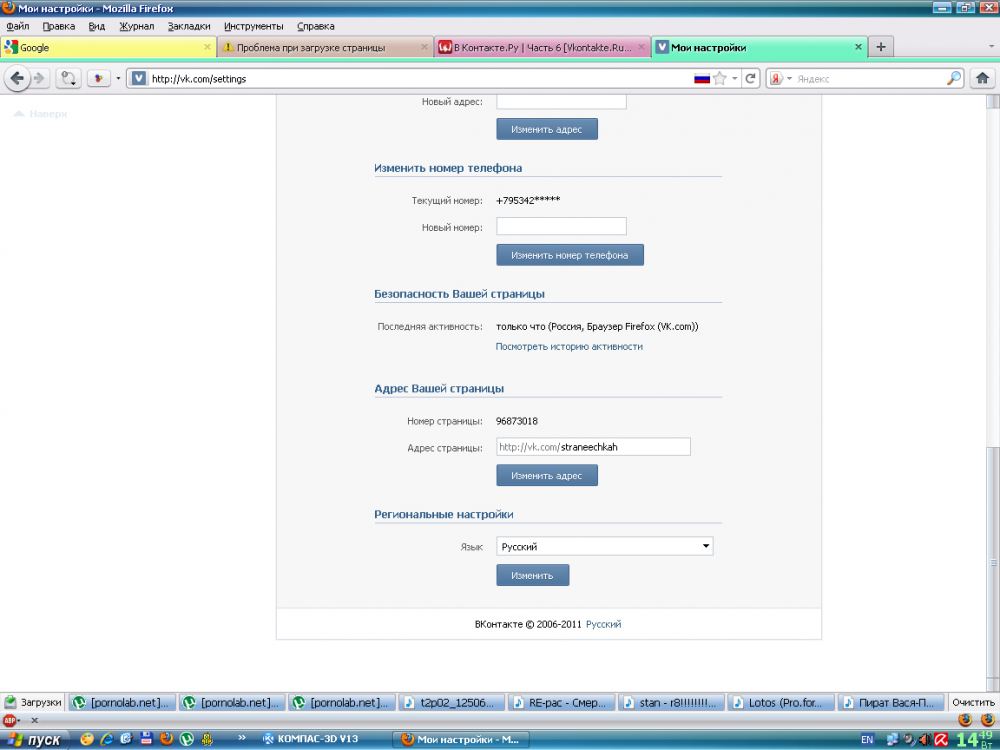This screenshot has width=1000, height=750.
Task: Click the пуск Start button
Action: click(34, 740)
